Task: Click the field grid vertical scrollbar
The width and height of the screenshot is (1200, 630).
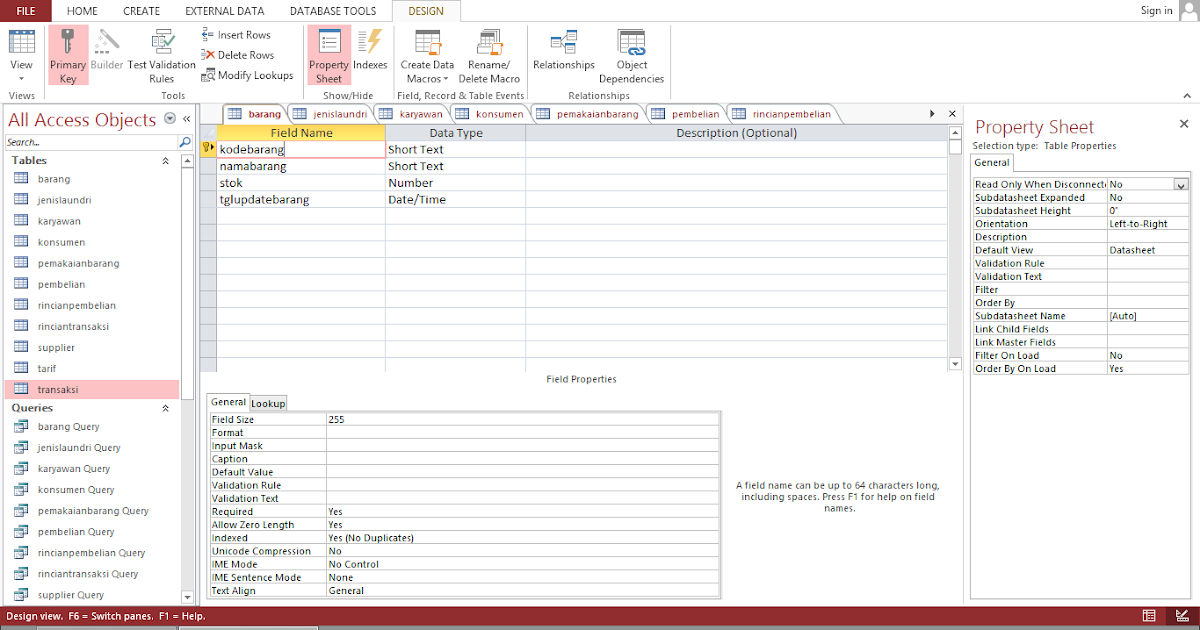Action: [955, 248]
